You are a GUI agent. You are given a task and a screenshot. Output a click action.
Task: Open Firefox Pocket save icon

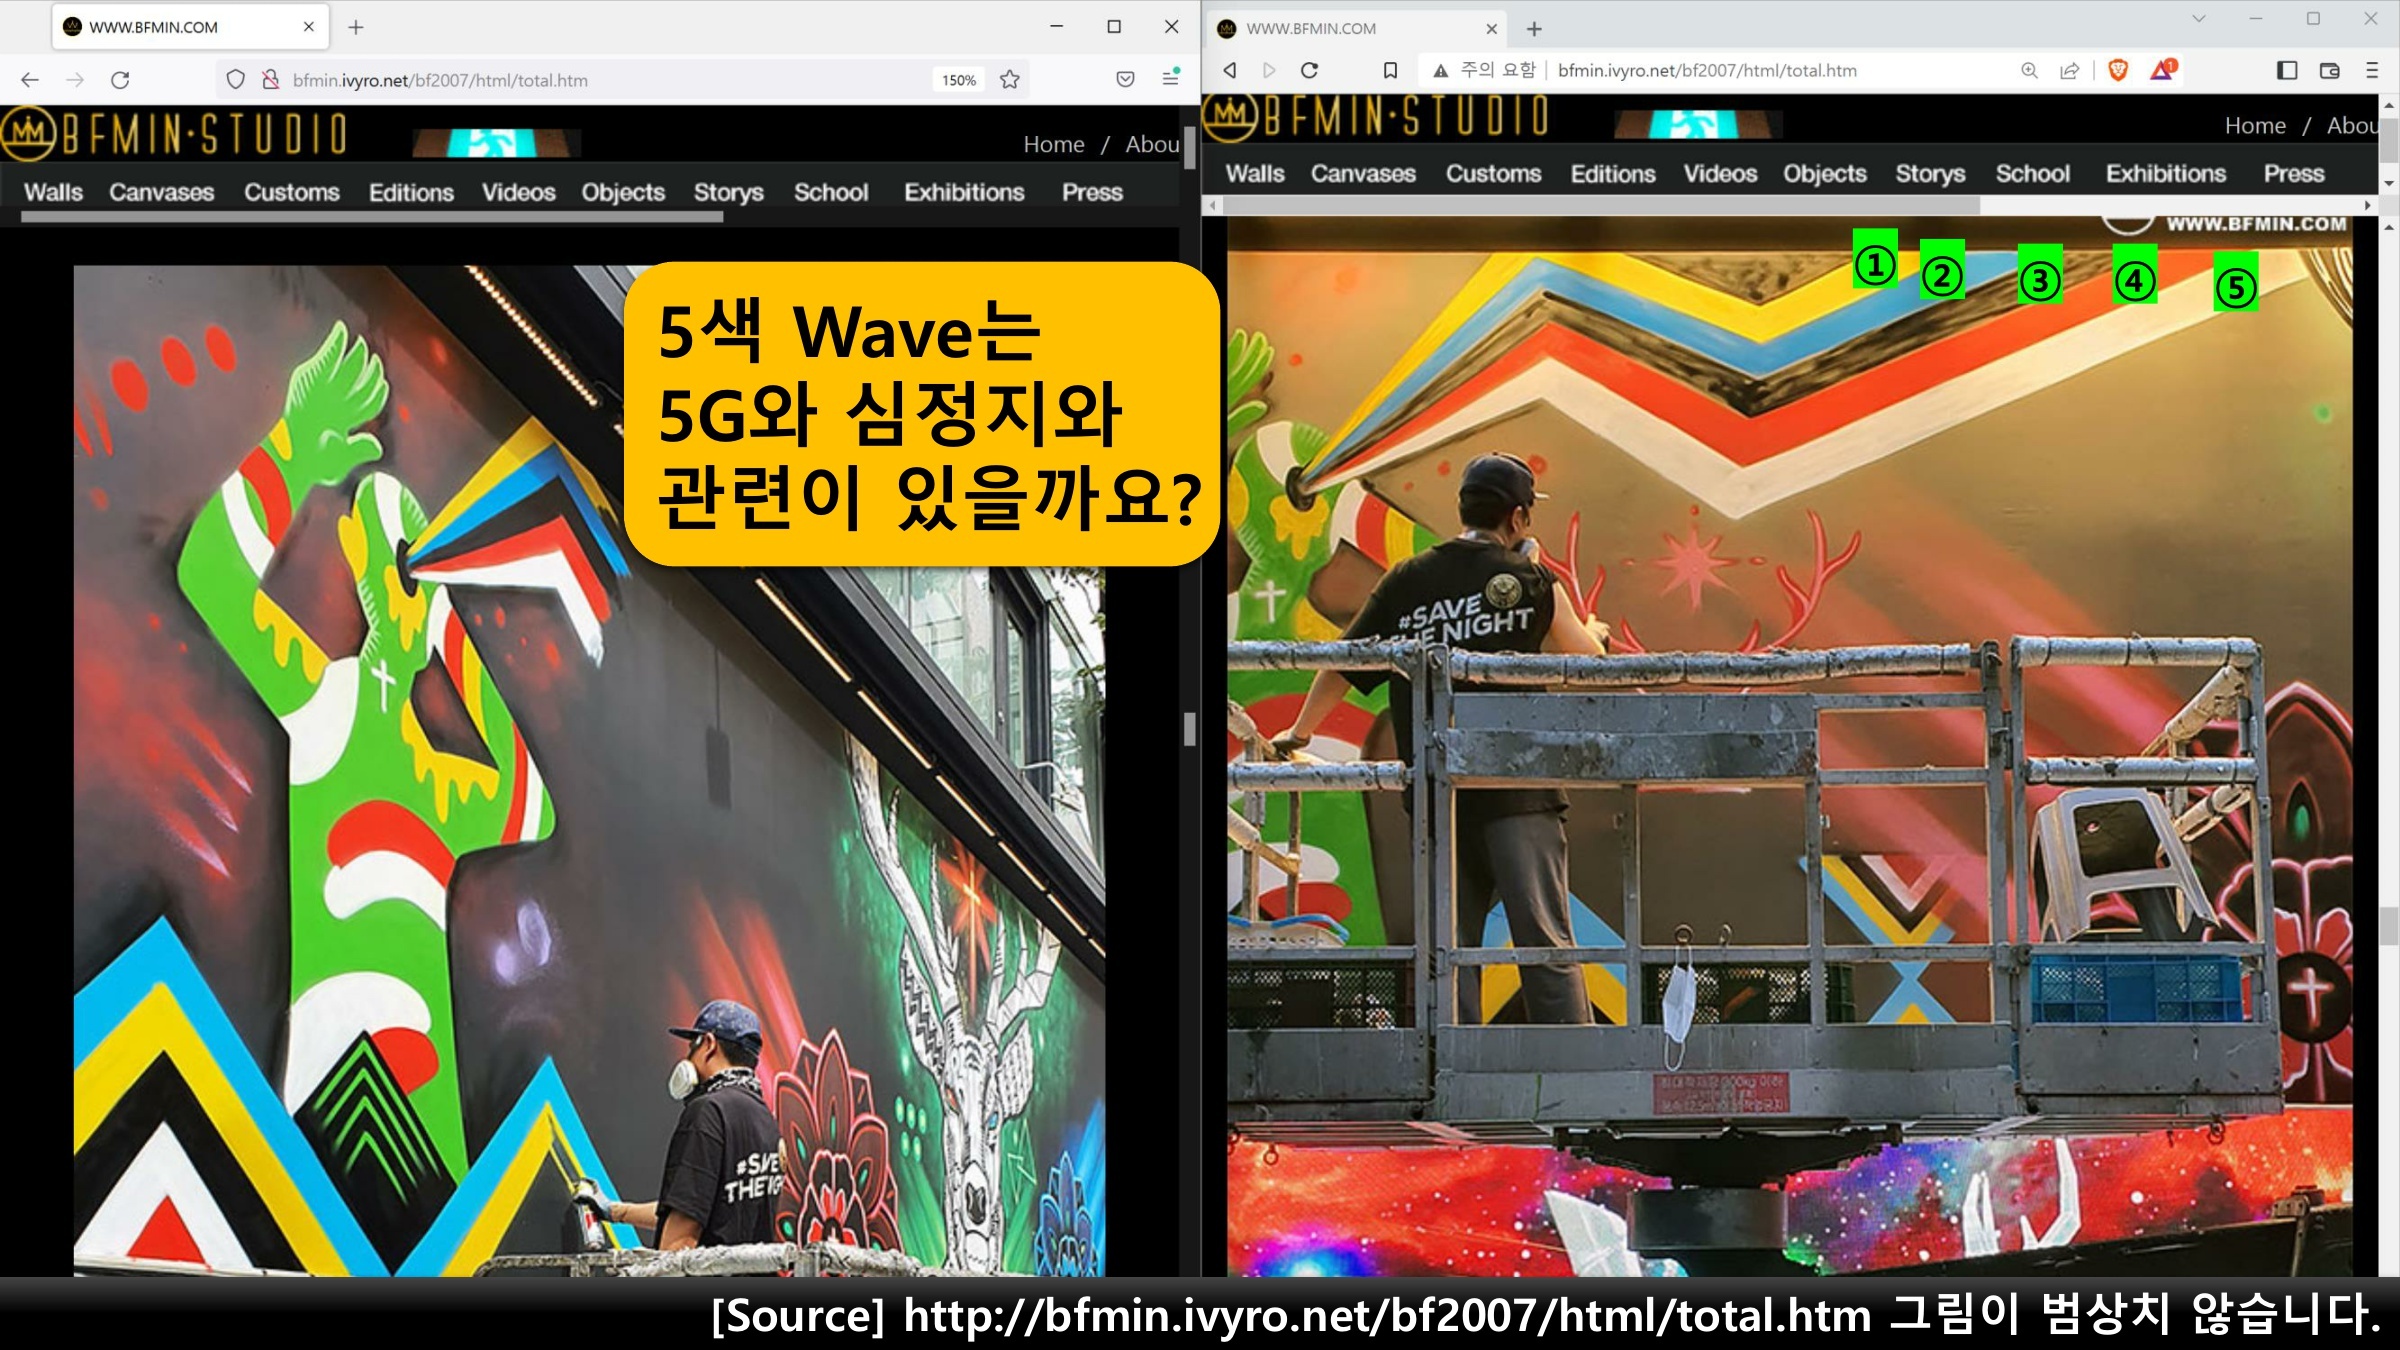tap(1125, 80)
